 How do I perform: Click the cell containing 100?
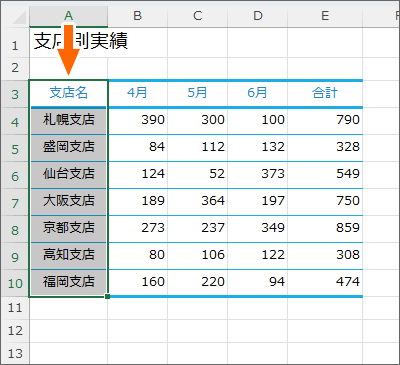click(x=258, y=121)
